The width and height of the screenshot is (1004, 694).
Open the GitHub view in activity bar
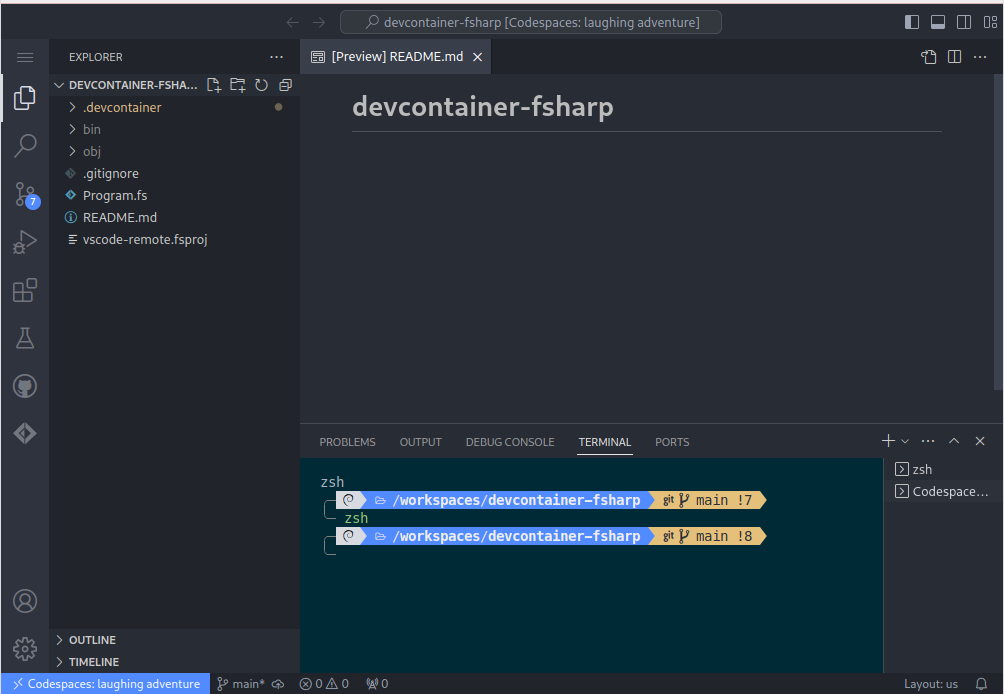[x=25, y=386]
